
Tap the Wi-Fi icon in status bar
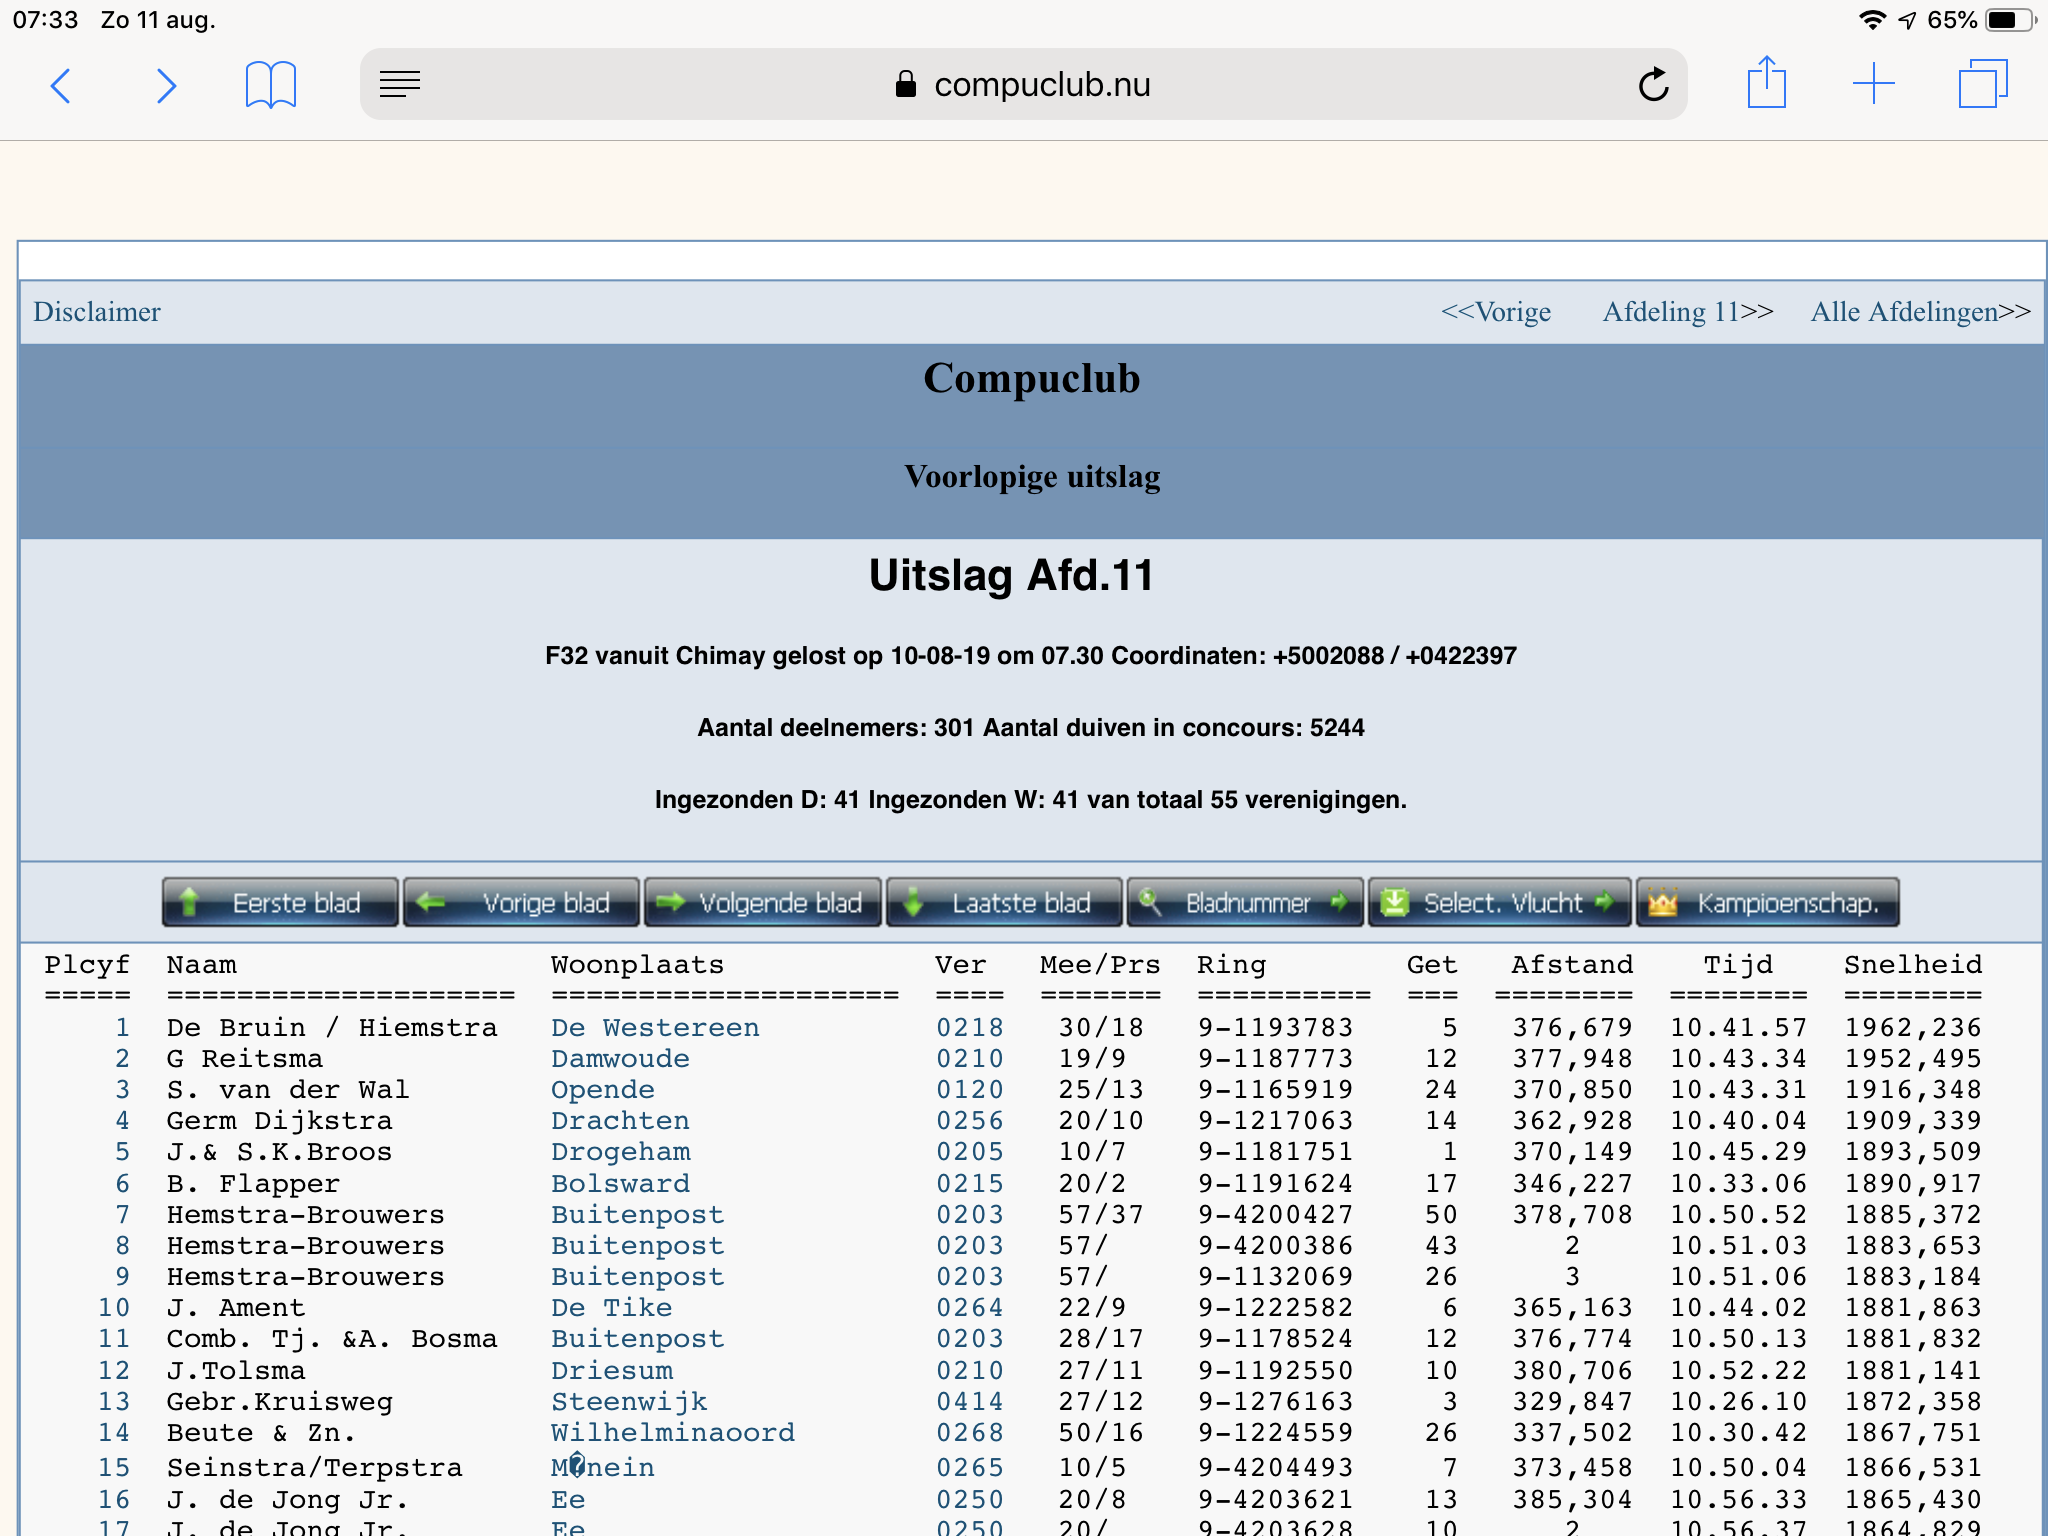click(x=1873, y=20)
